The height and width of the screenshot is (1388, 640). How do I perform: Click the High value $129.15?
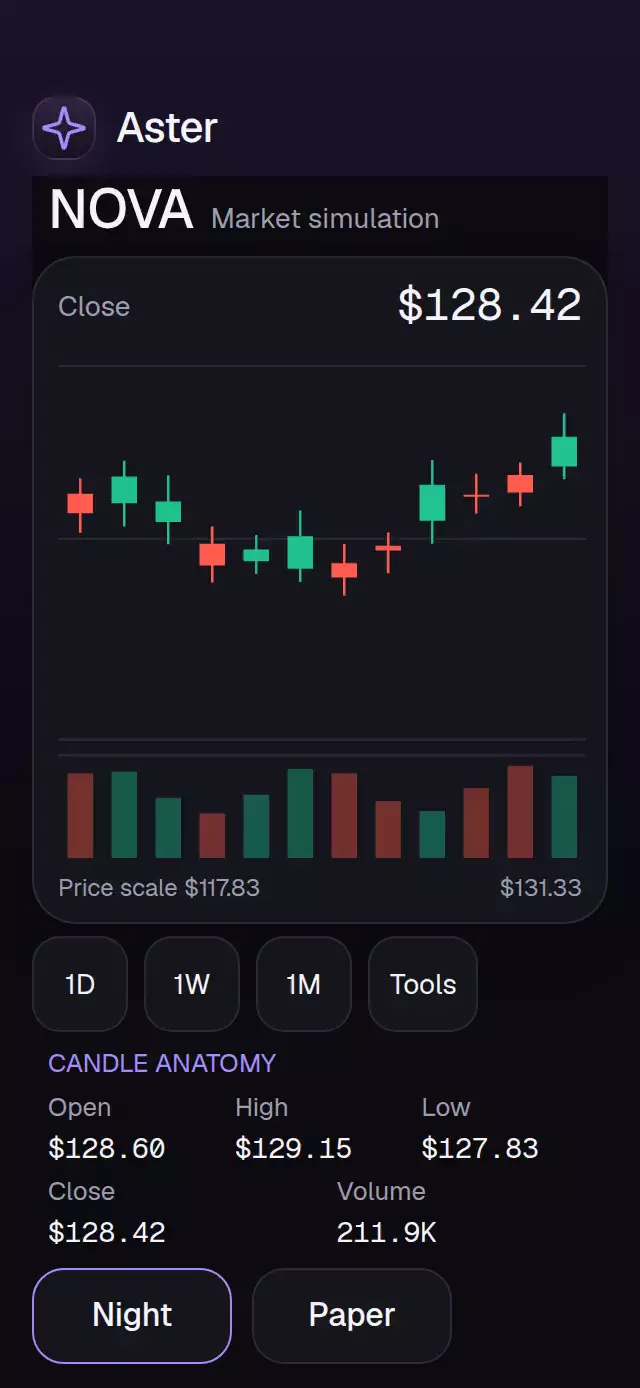pos(293,1148)
